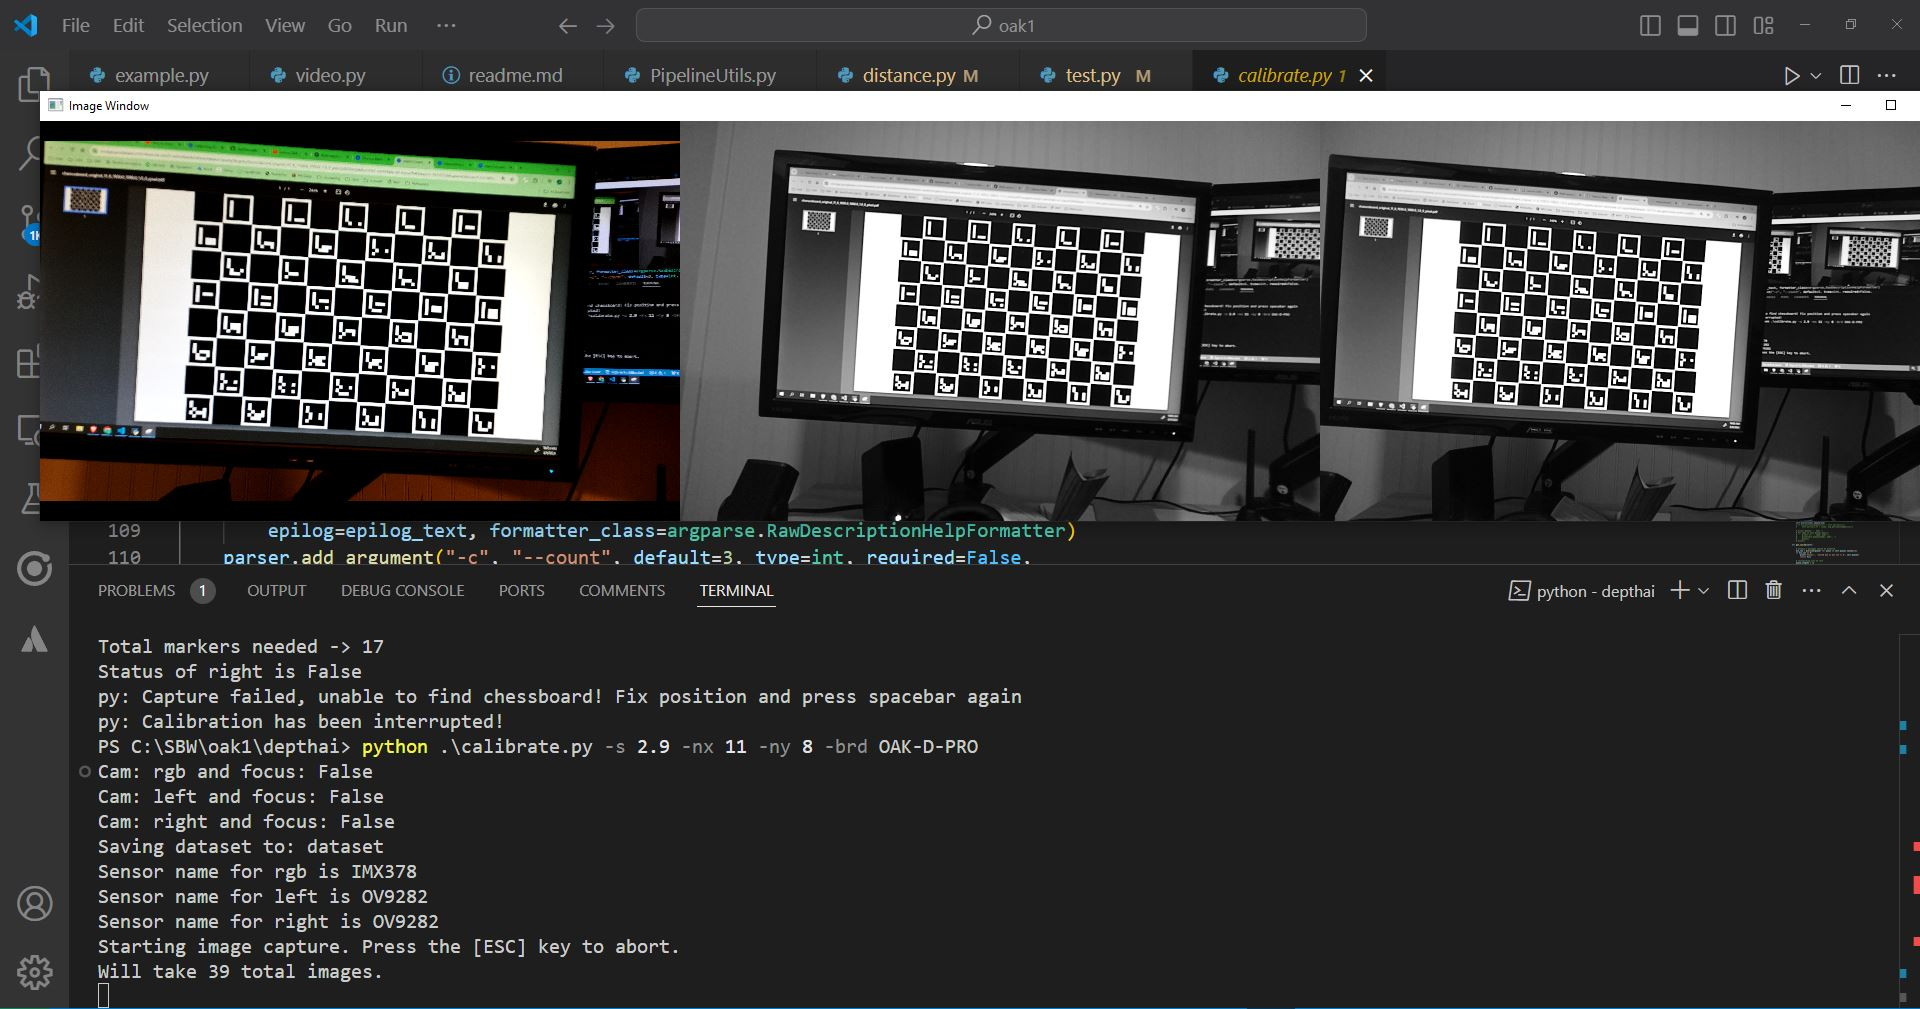Open the Explorer view in the activity bar
This screenshot has height=1009, width=1920.
click(x=33, y=84)
